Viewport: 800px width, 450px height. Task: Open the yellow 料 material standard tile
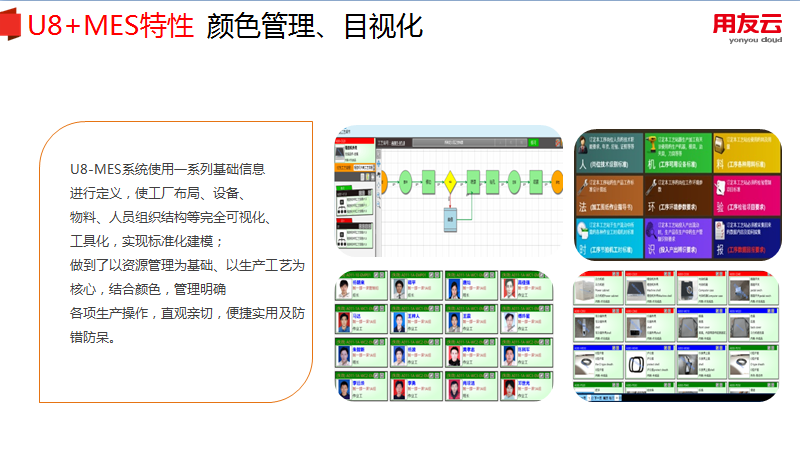(747, 152)
